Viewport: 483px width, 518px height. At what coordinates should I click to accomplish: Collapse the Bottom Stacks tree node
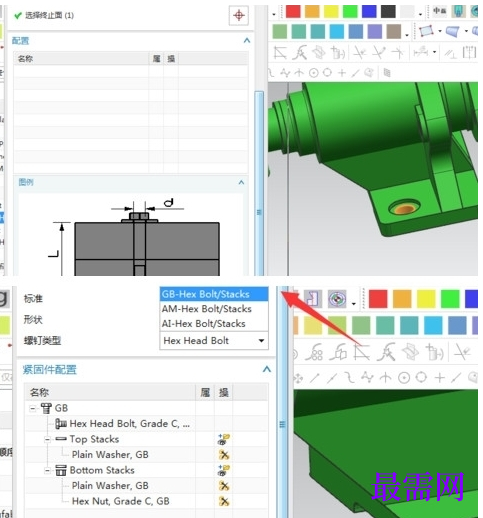(x=47, y=471)
